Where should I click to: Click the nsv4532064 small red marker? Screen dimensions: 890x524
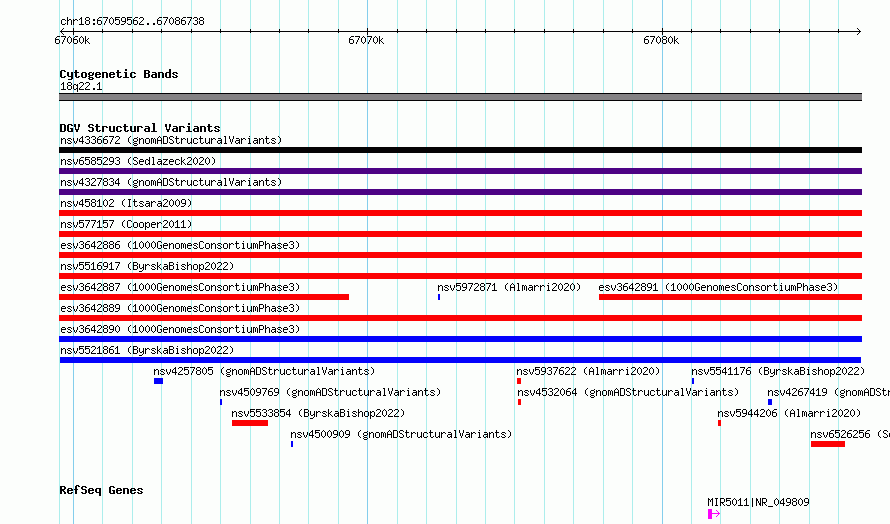519,402
